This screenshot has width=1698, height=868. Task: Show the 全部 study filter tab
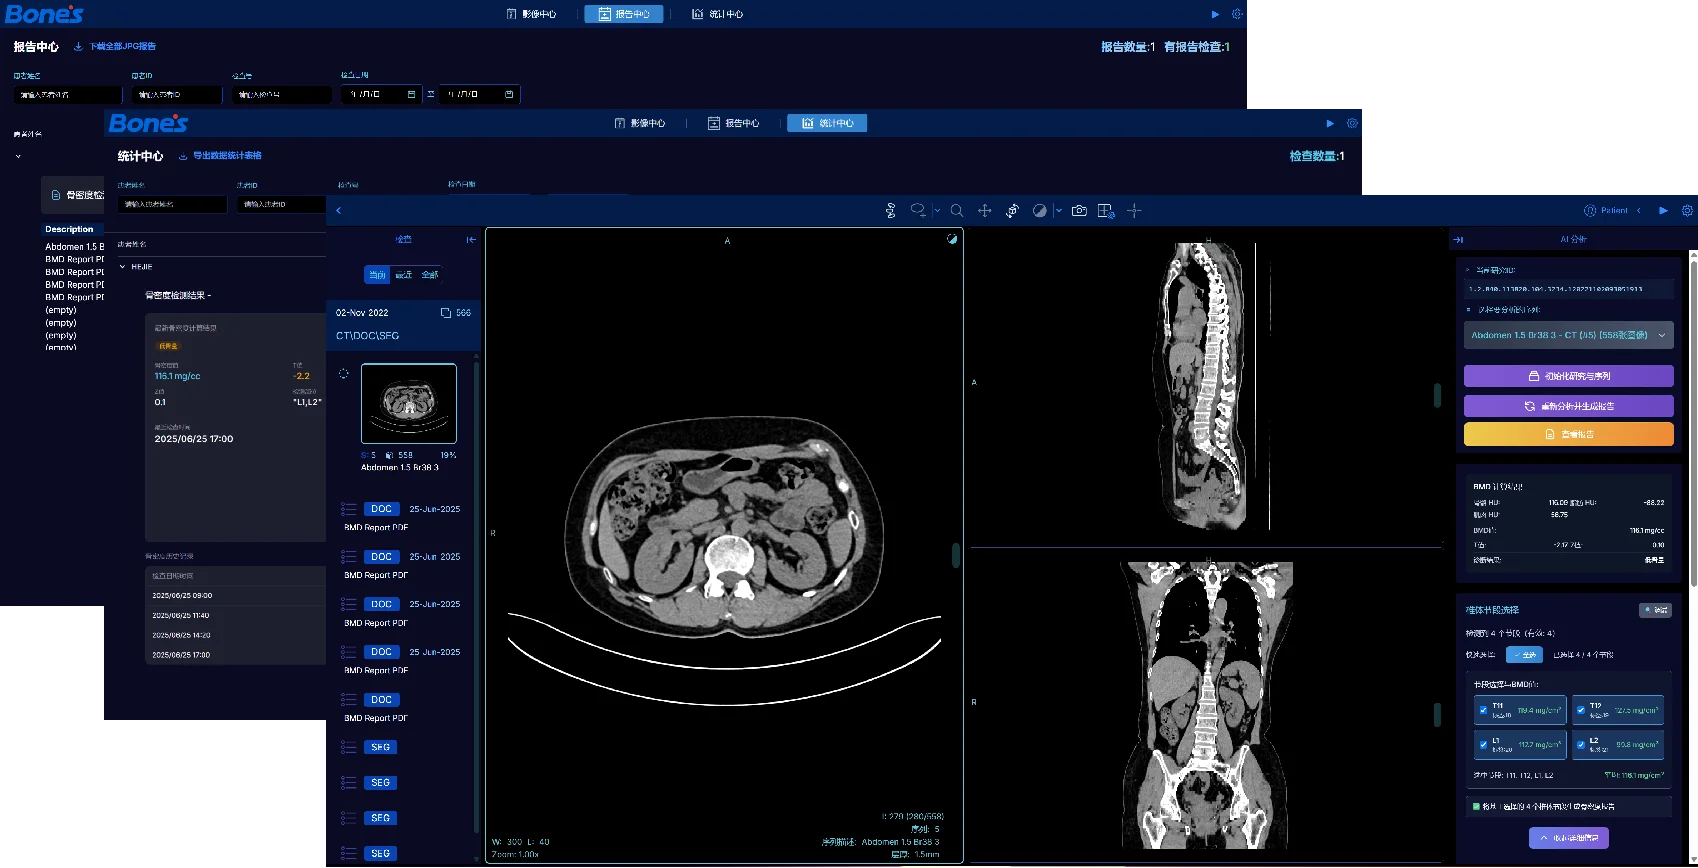[x=430, y=275]
